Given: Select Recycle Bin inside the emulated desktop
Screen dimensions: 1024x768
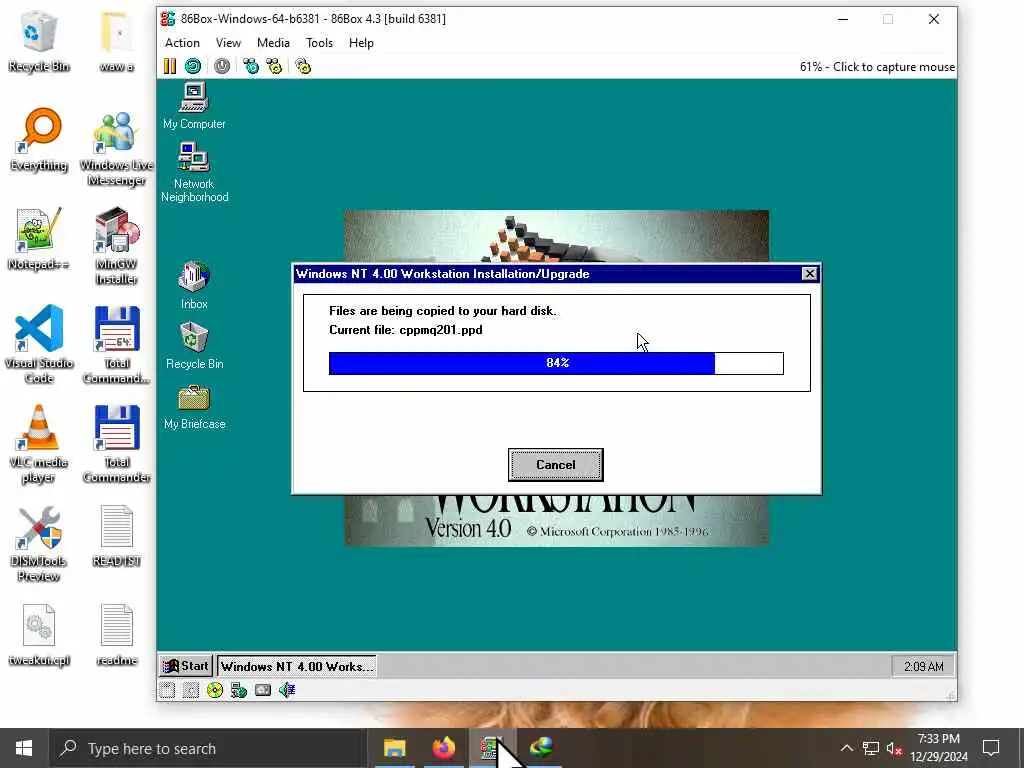Looking at the screenshot, I should [x=194, y=346].
